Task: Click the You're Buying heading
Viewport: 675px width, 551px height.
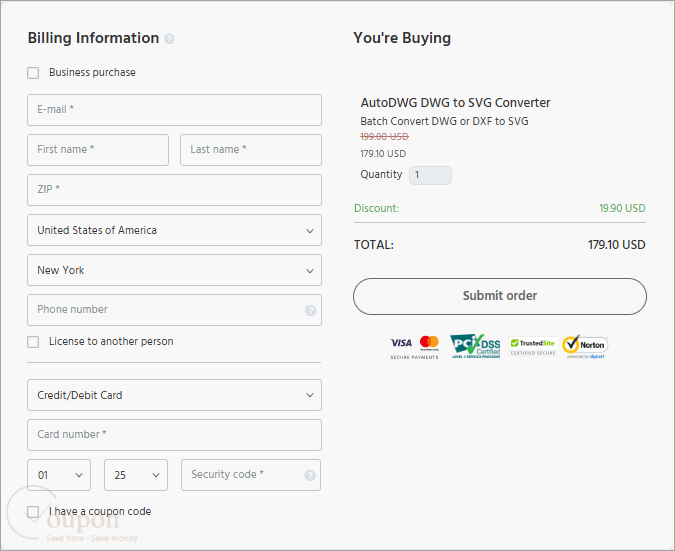Action: tap(402, 38)
